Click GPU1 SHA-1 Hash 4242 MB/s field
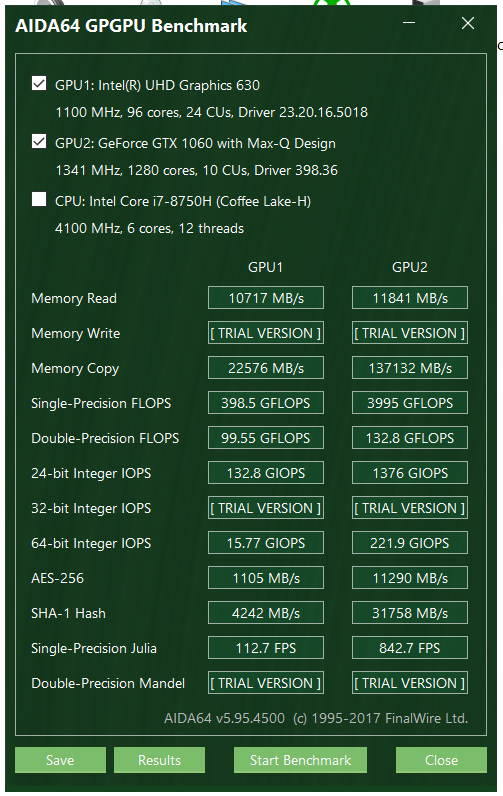 click(x=266, y=613)
